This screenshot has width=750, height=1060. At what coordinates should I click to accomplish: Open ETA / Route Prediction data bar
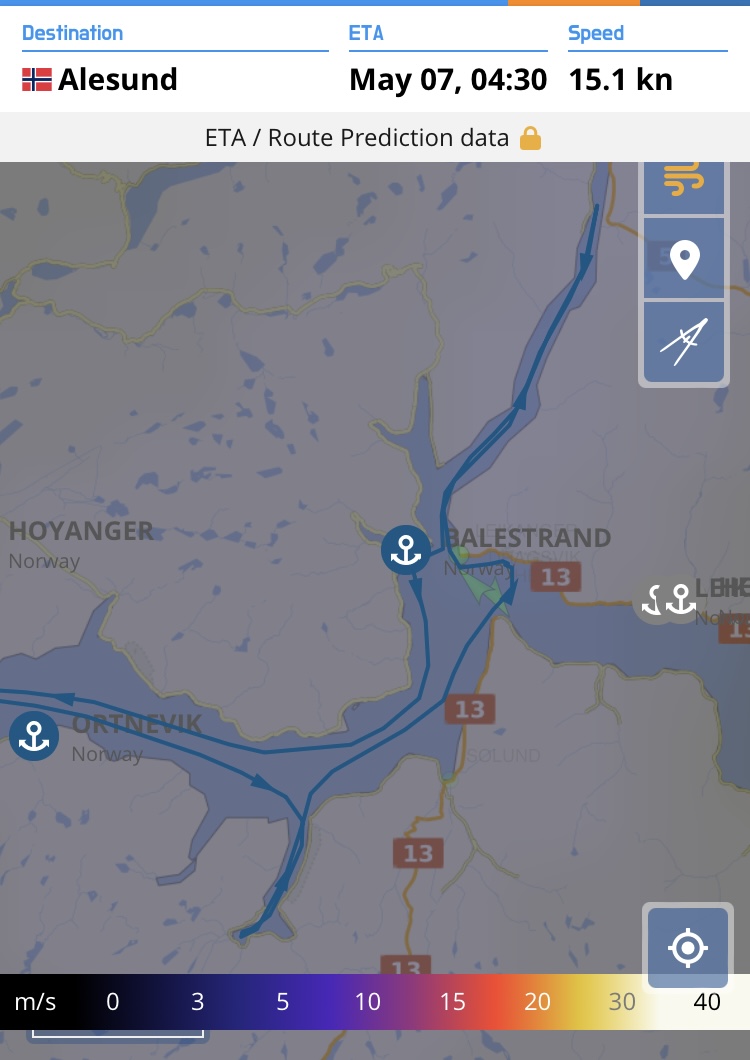click(375, 137)
